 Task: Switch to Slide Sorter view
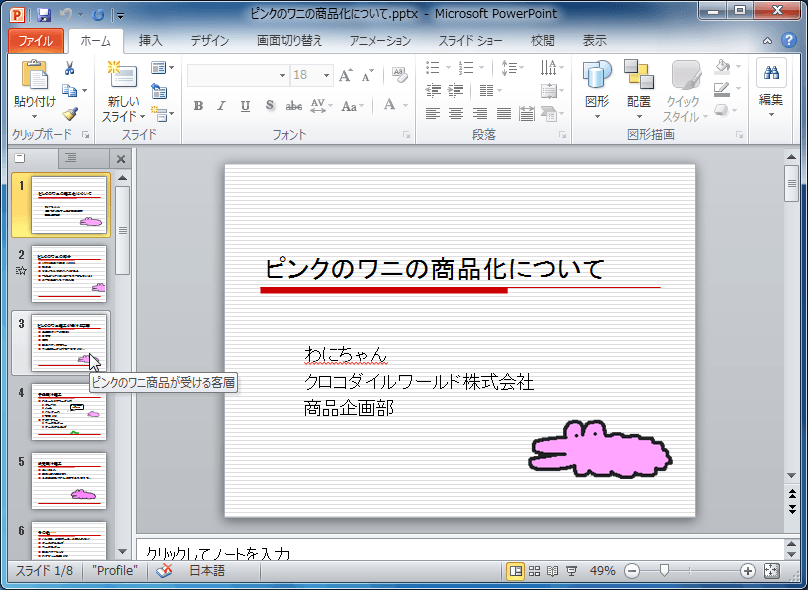[x=534, y=570]
